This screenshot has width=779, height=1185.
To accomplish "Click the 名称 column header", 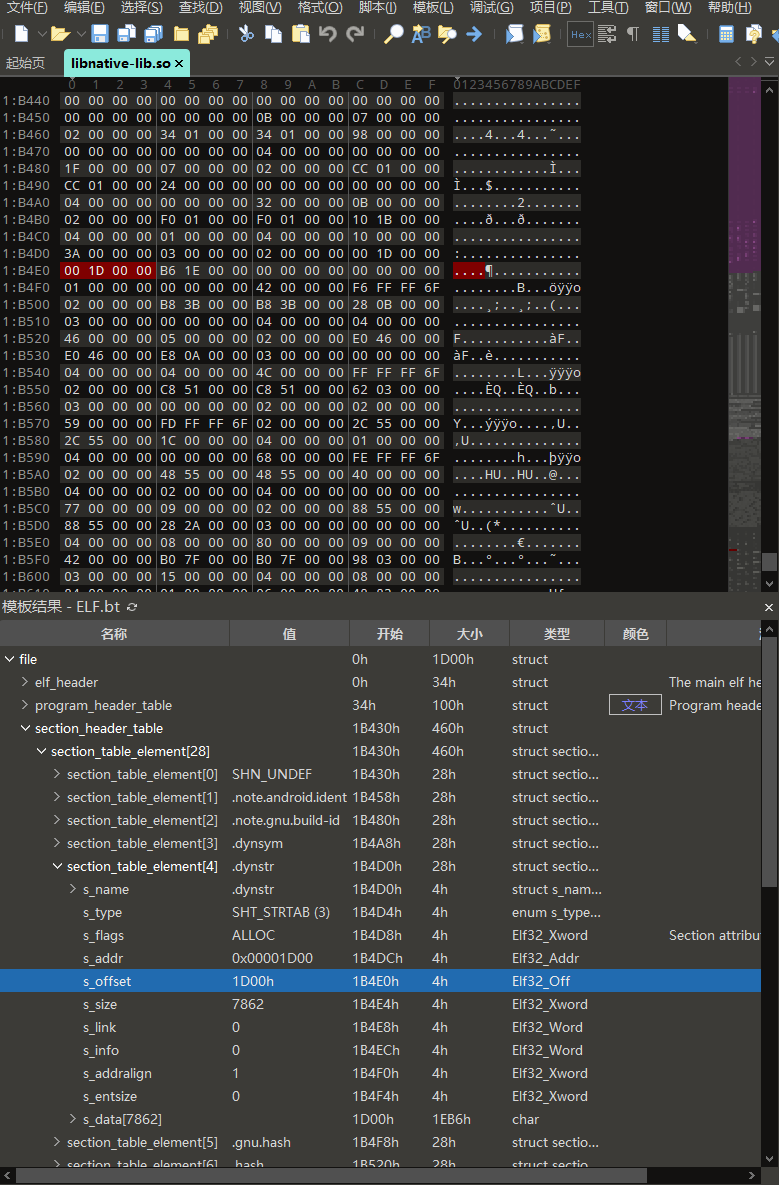I will pyautogui.click(x=114, y=634).
